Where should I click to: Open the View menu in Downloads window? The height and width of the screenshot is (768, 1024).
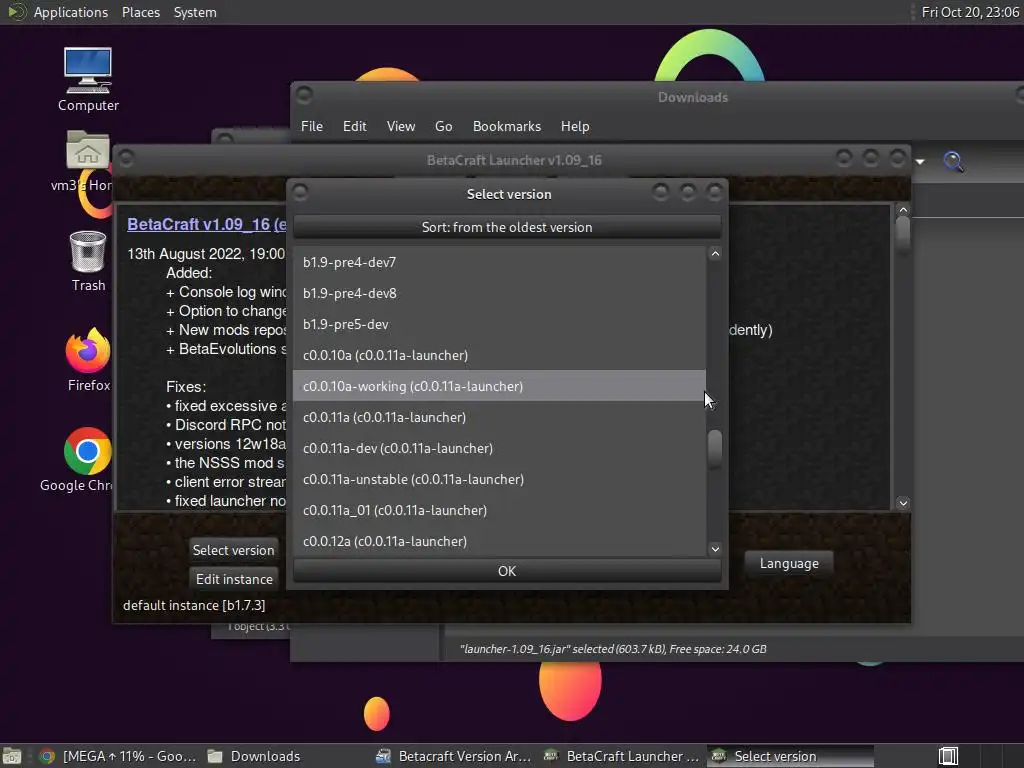(x=400, y=126)
